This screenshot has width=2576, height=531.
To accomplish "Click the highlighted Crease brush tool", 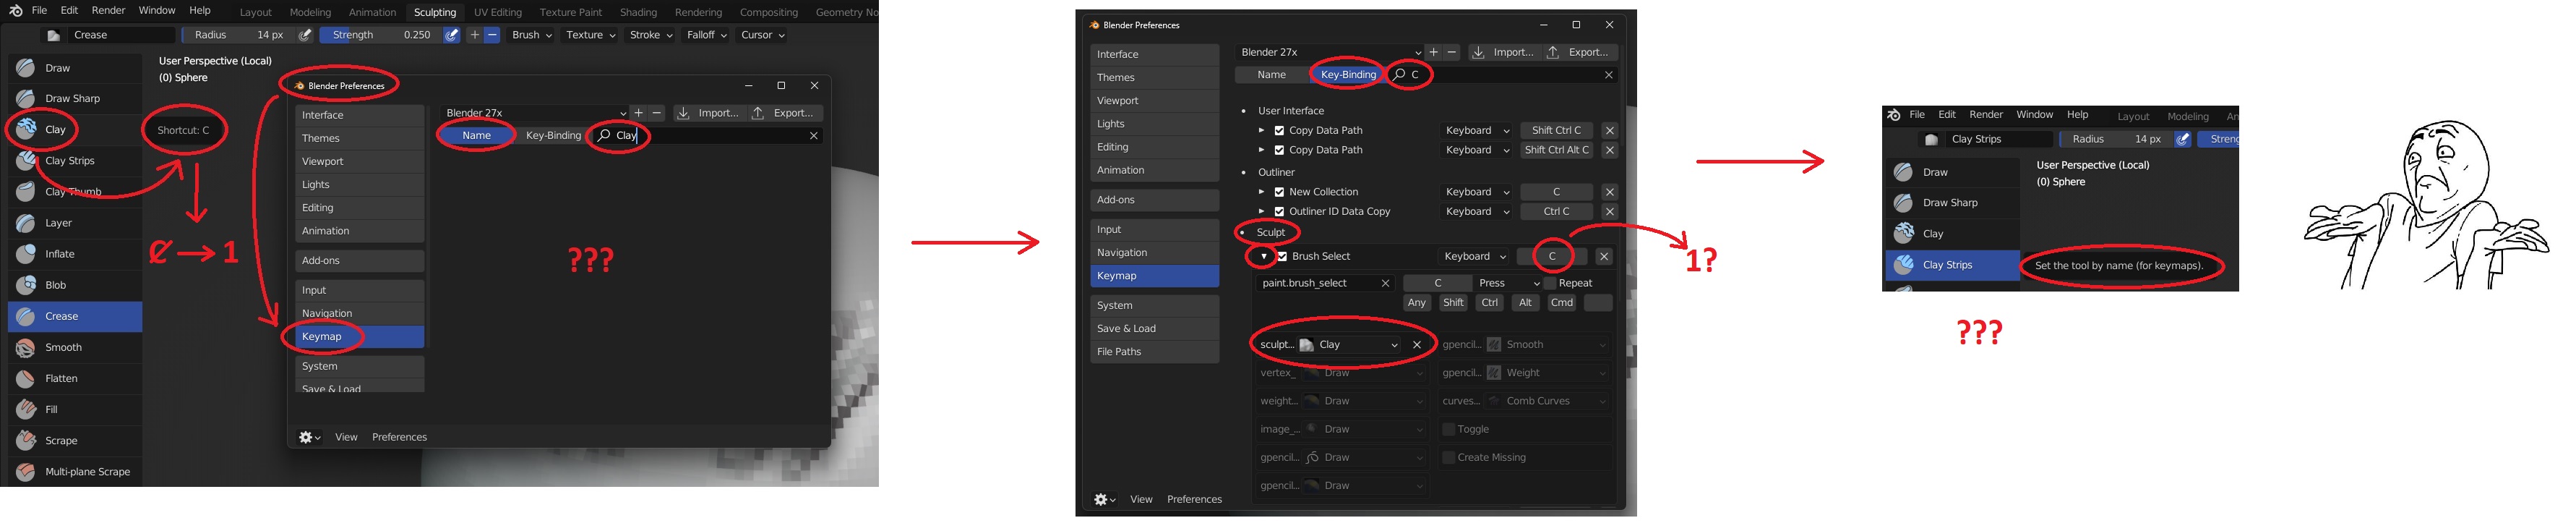I will (75, 316).
